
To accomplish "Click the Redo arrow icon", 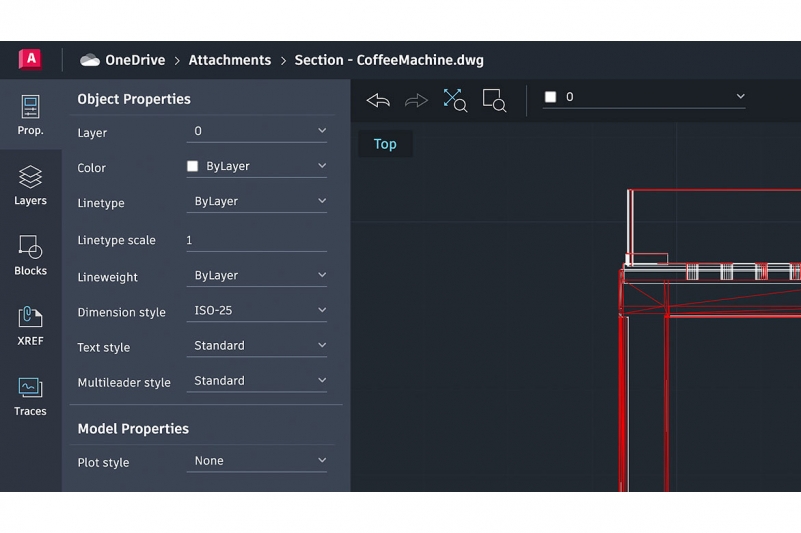I will coord(416,100).
